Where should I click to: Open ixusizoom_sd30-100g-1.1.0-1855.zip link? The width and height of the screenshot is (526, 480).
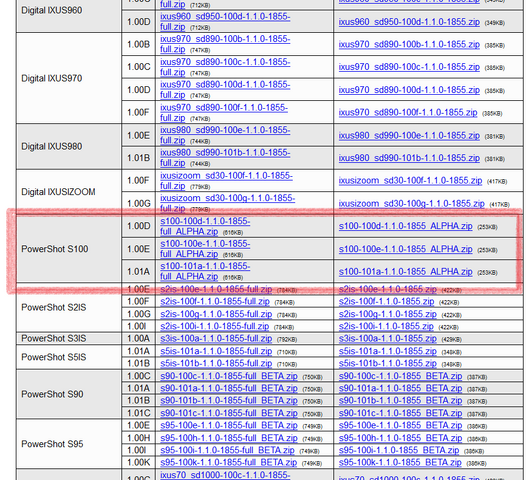pos(412,204)
